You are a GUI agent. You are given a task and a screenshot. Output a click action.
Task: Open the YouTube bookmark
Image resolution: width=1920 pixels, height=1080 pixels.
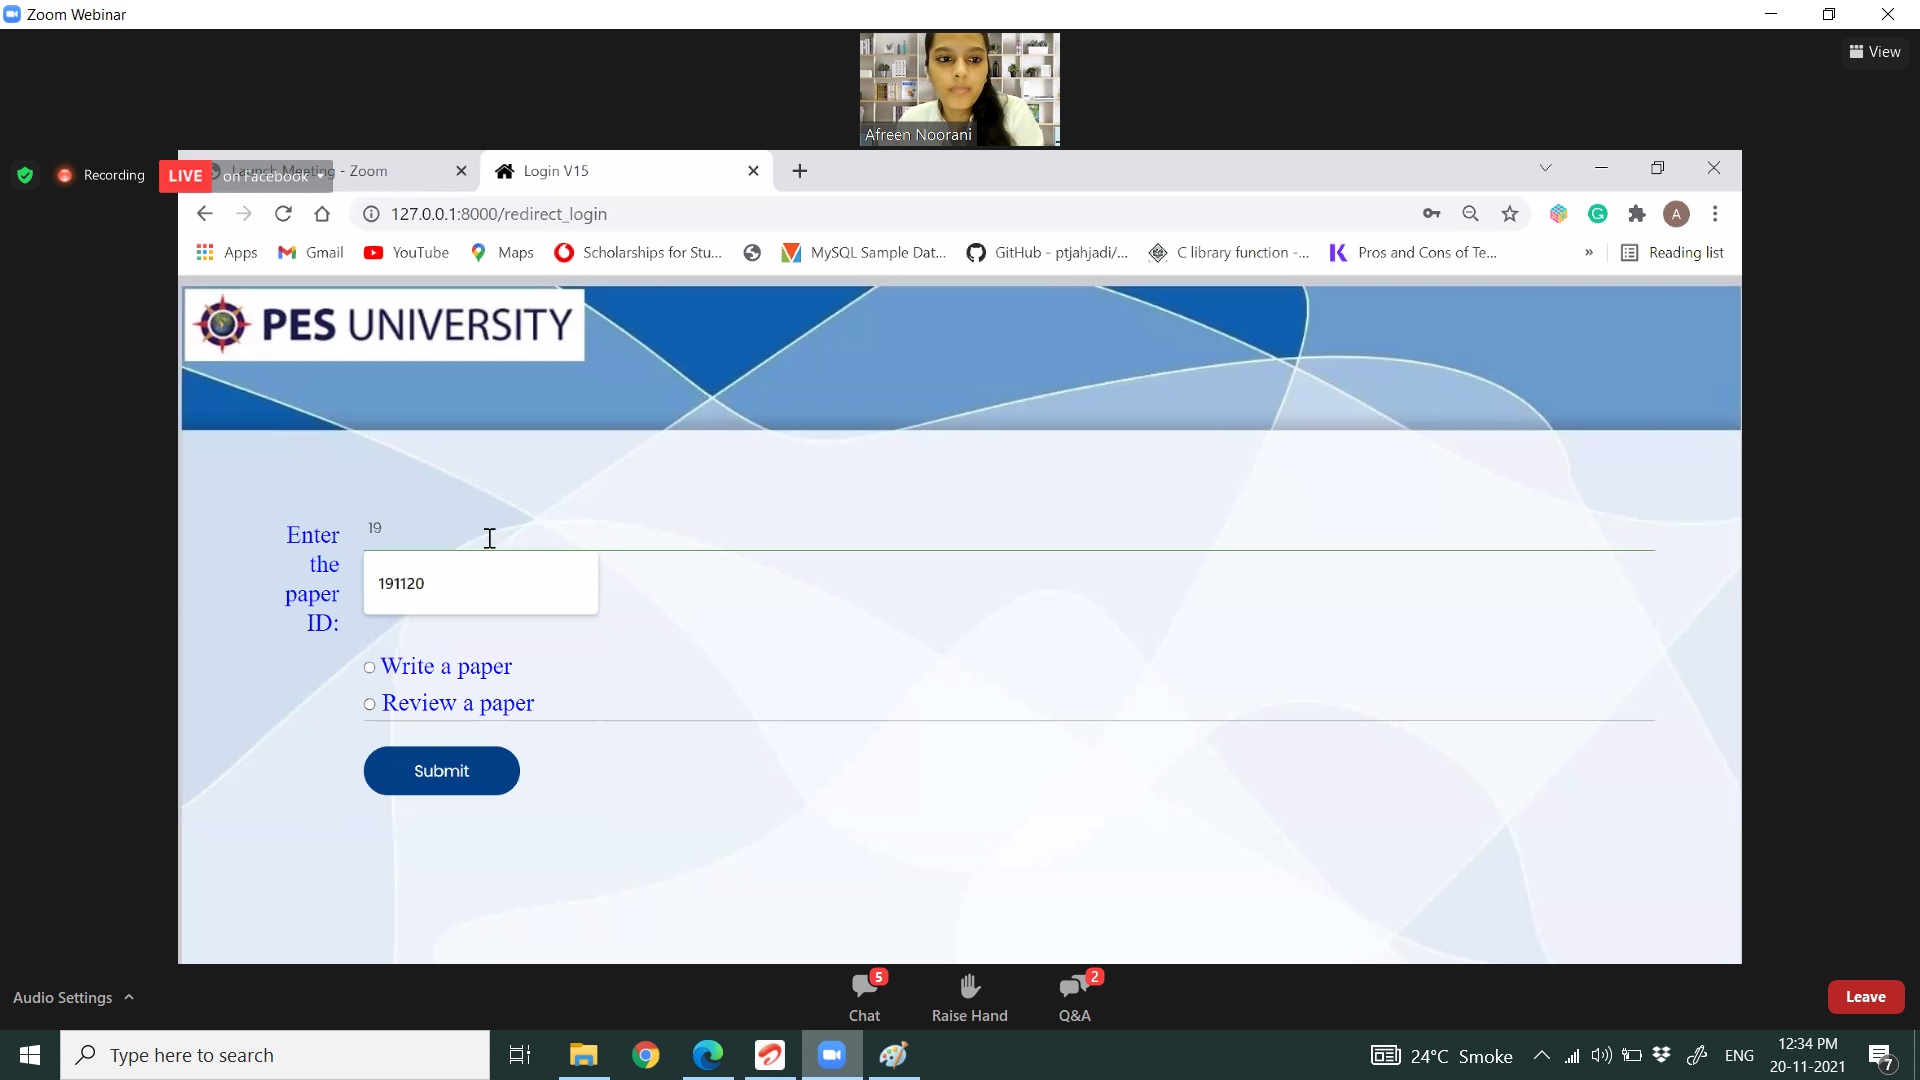(x=406, y=253)
